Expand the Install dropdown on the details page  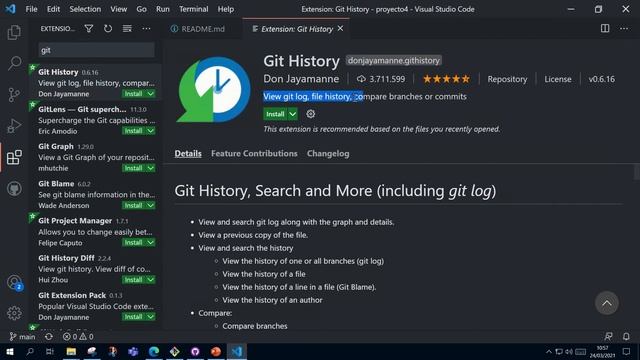pos(293,114)
